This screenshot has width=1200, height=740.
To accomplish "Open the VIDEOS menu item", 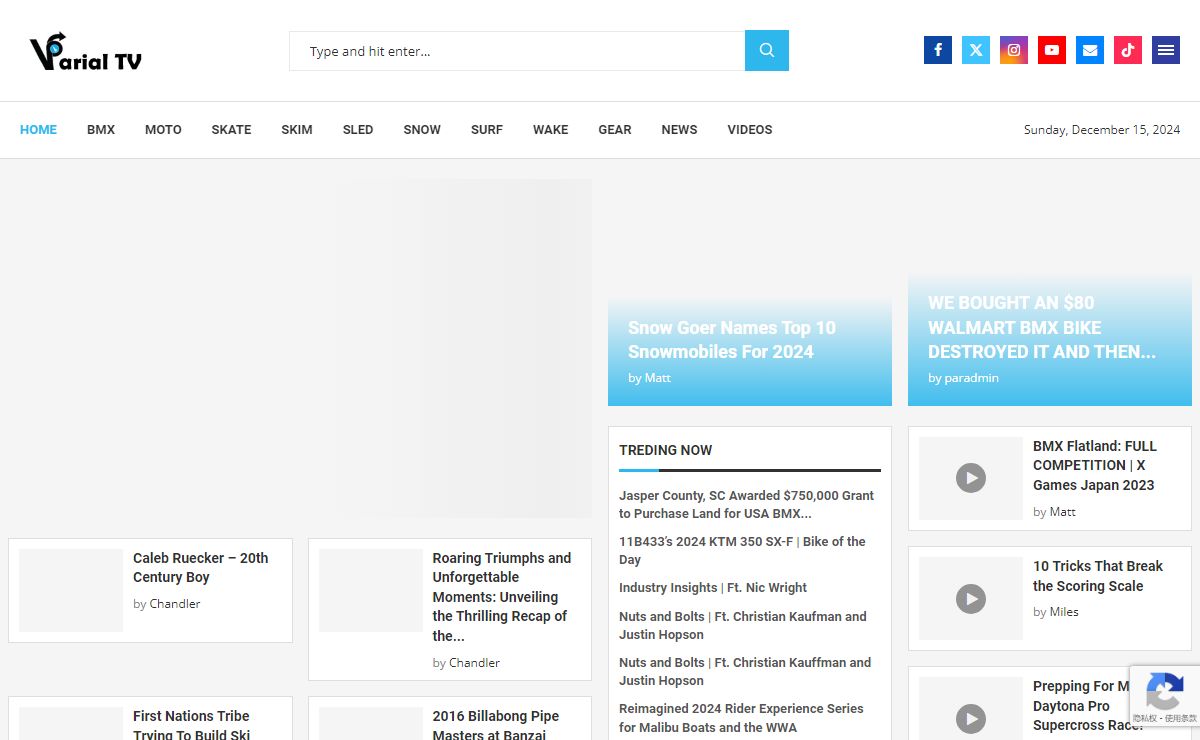I will (749, 130).
